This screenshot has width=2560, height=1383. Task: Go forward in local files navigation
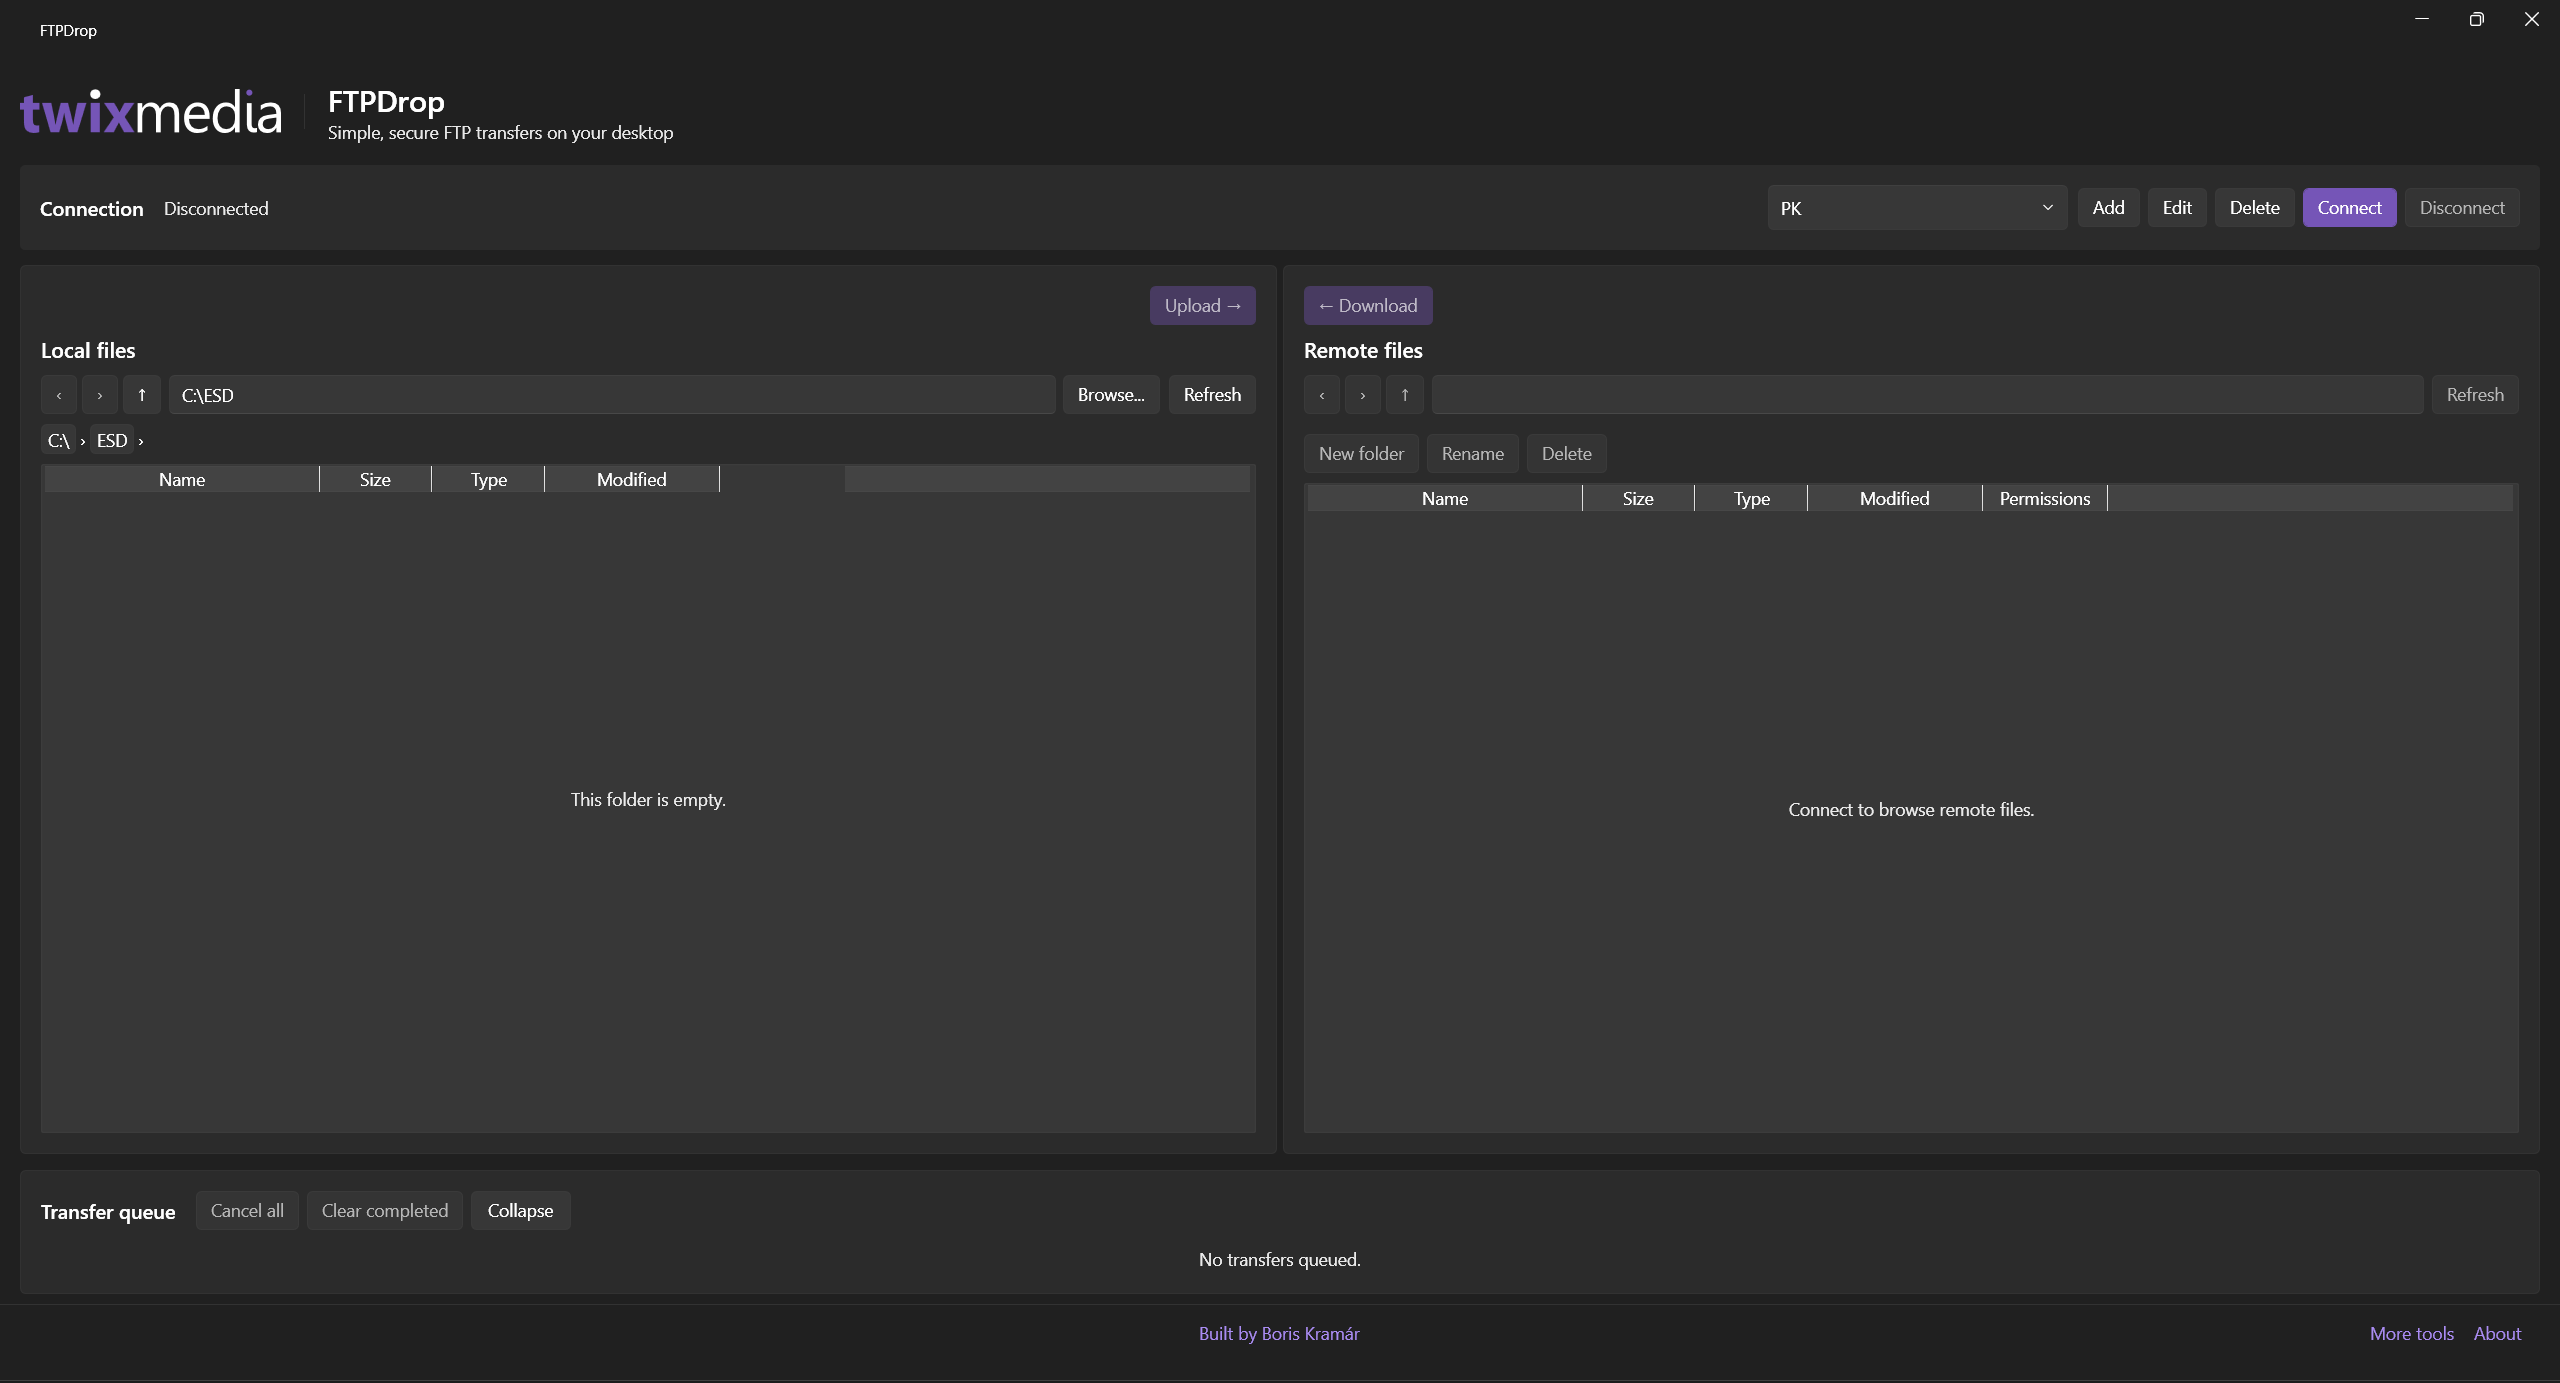pyautogui.click(x=100, y=395)
